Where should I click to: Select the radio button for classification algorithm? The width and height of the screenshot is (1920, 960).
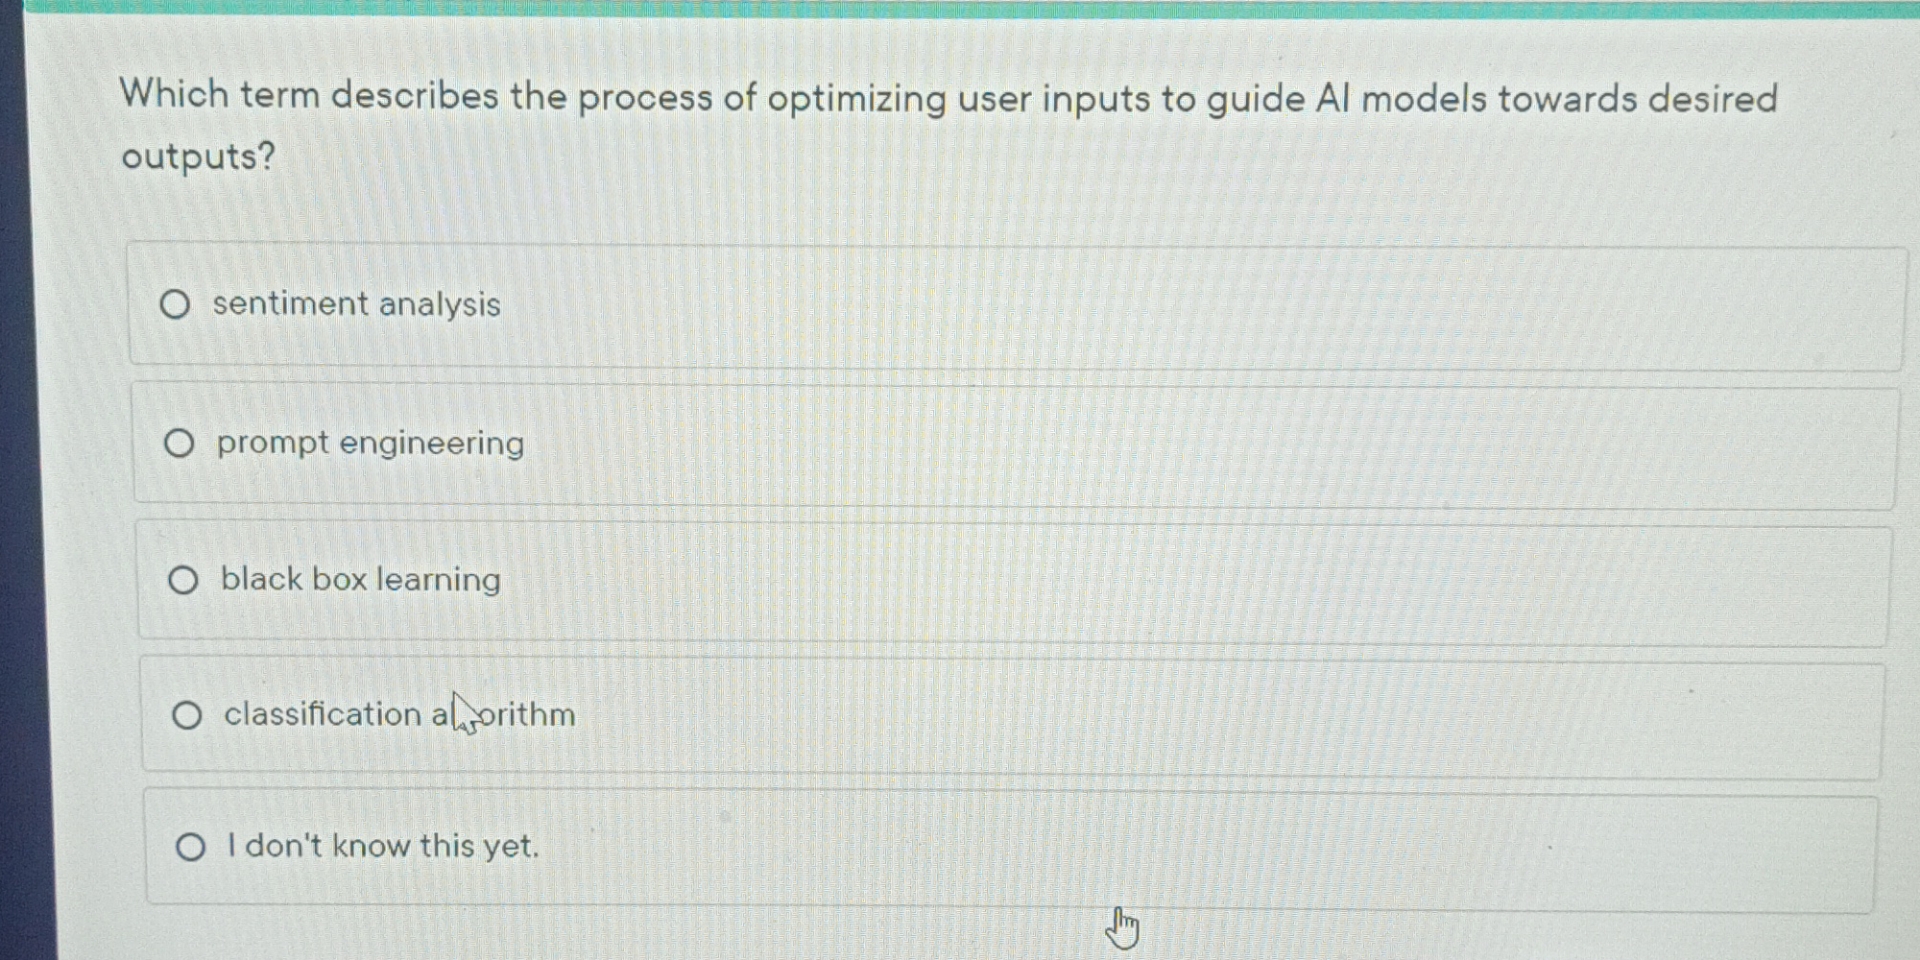[x=187, y=715]
